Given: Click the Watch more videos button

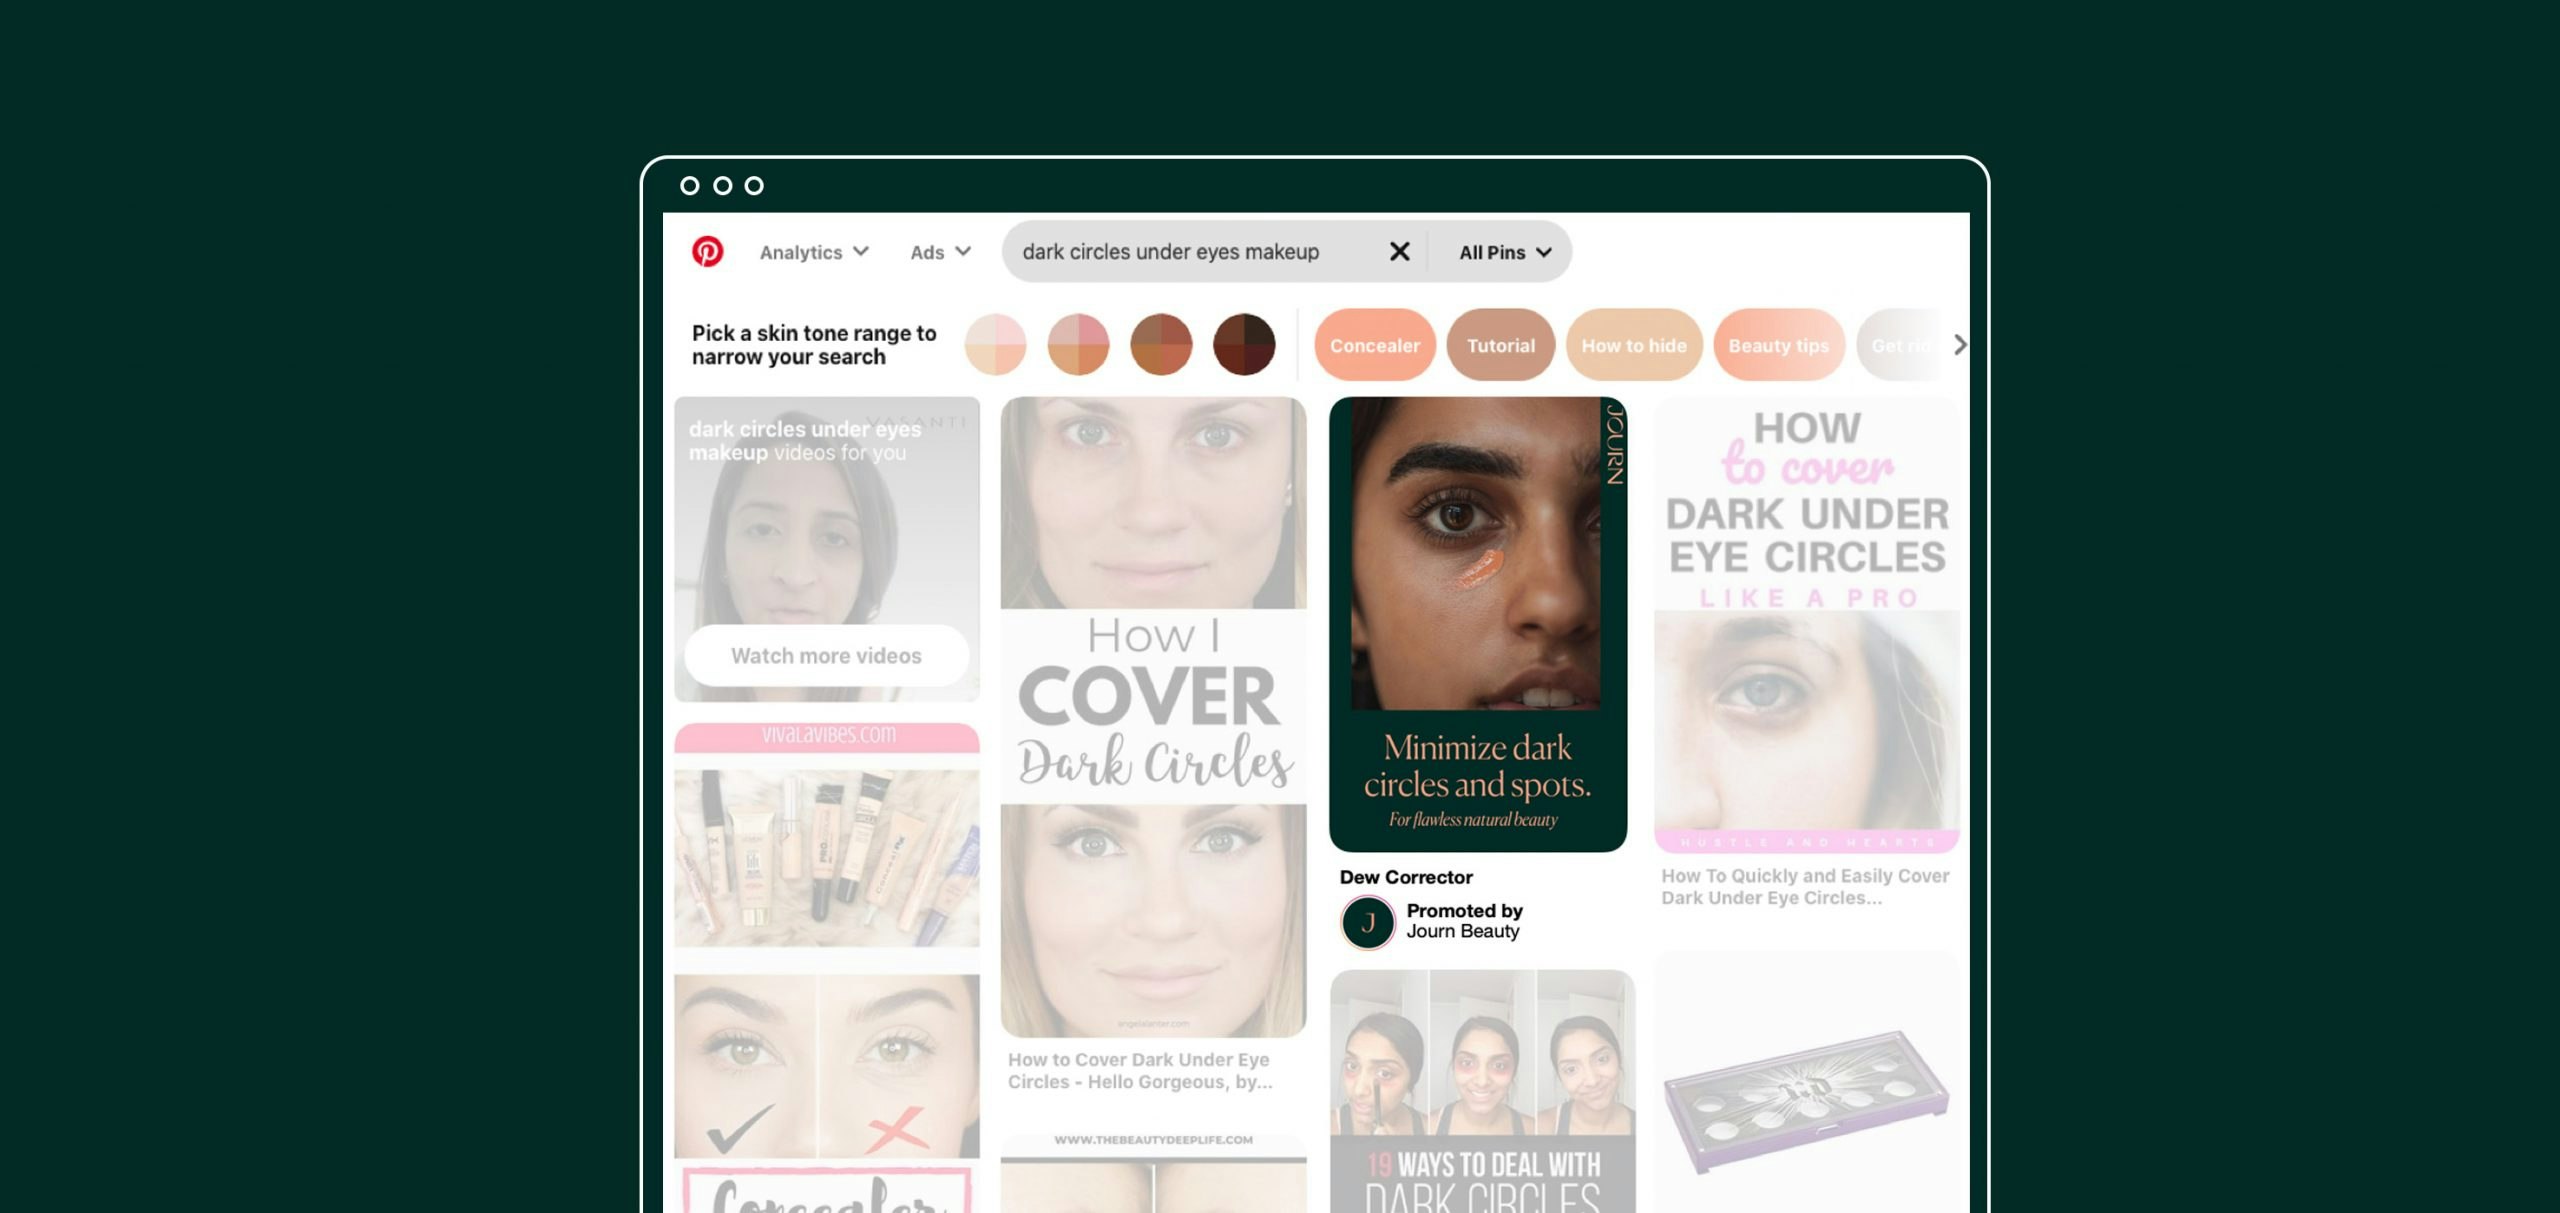Looking at the screenshot, I should point(826,656).
